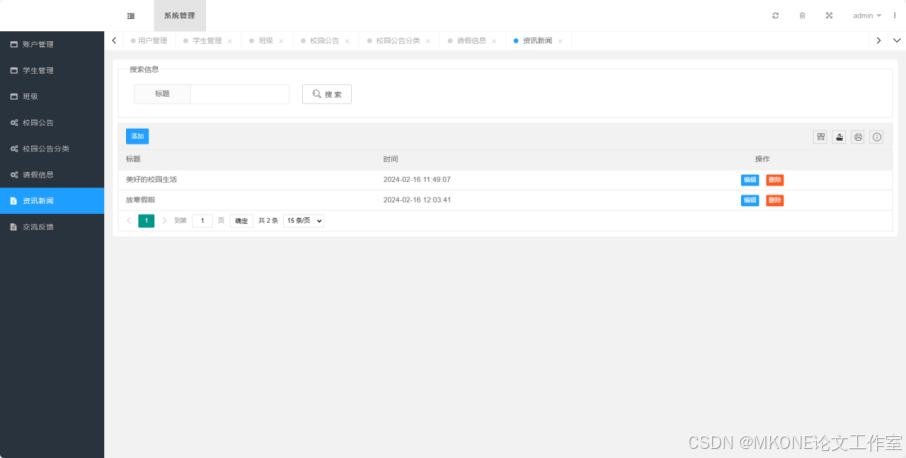The height and width of the screenshot is (458, 906).
Task: Click the jump-to-page number input
Action: click(x=202, y=221)
